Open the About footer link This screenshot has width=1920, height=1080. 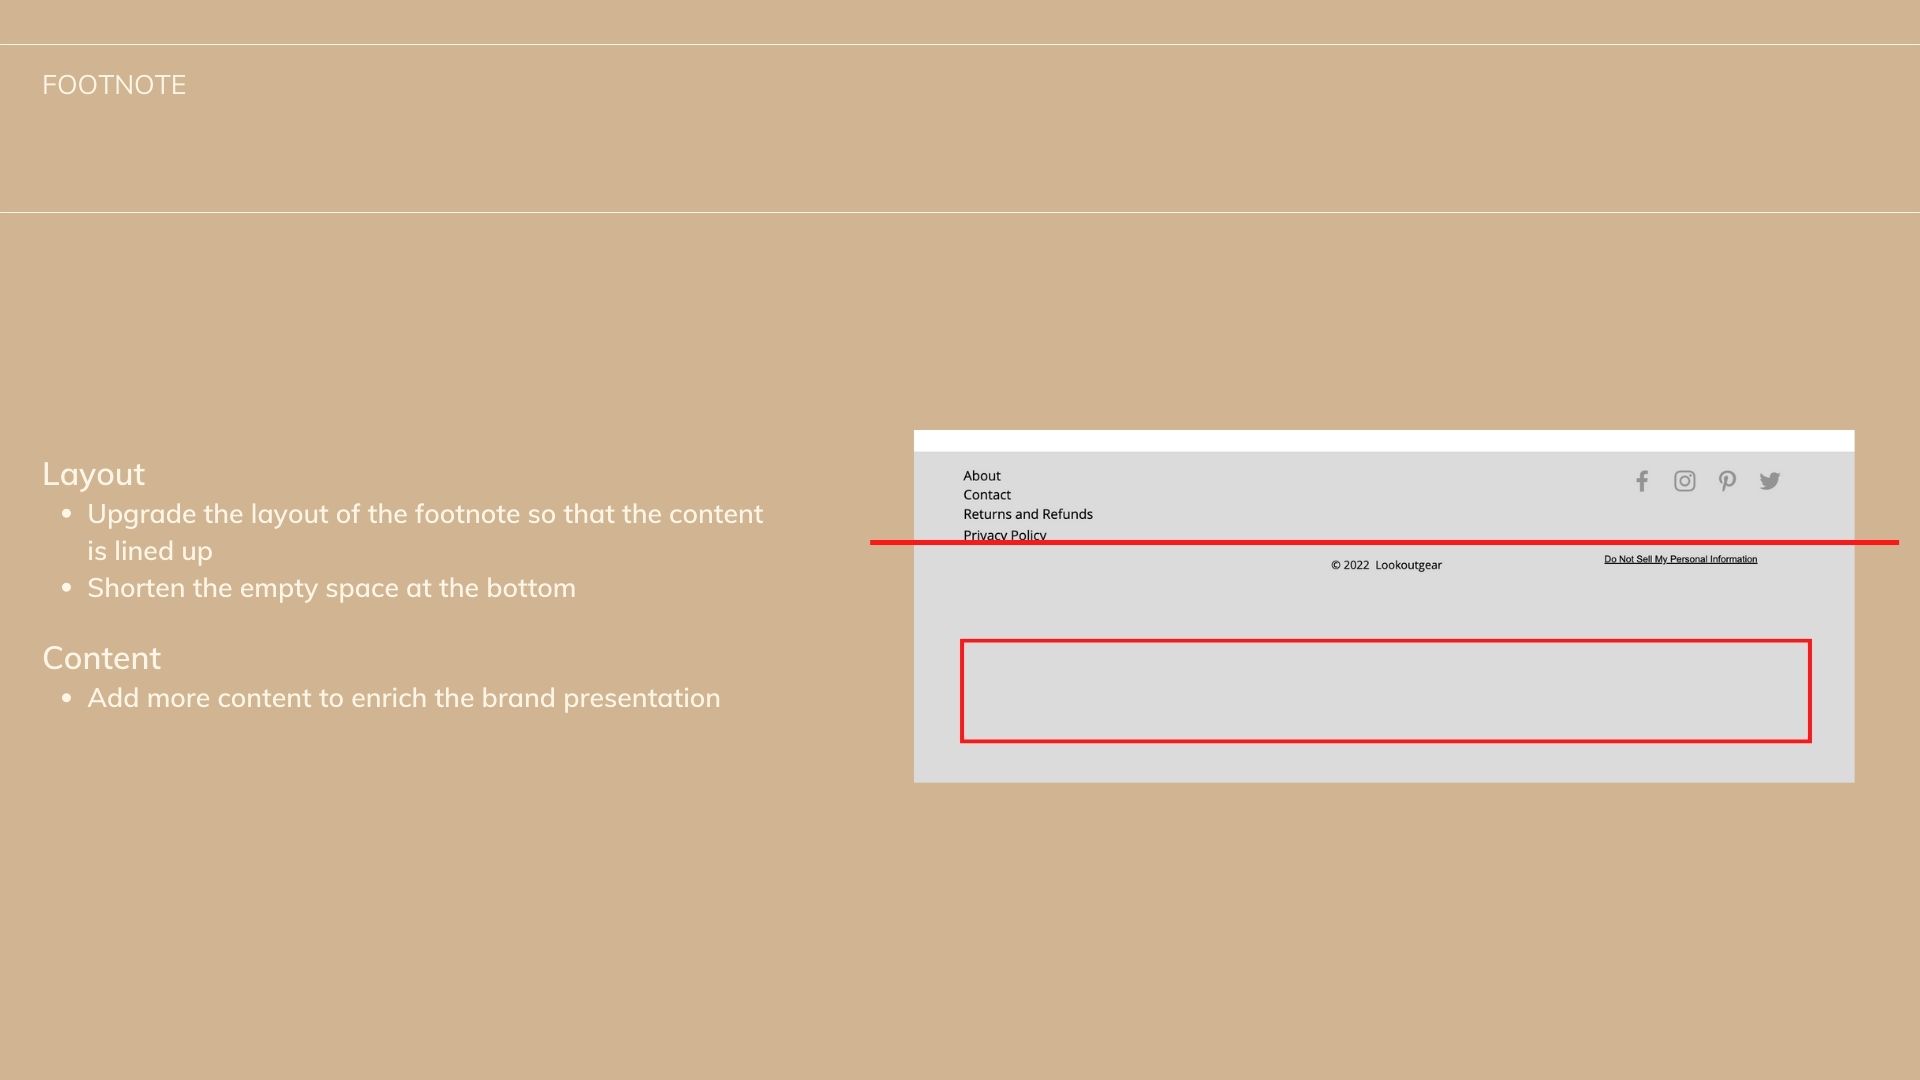coord(981,476)
